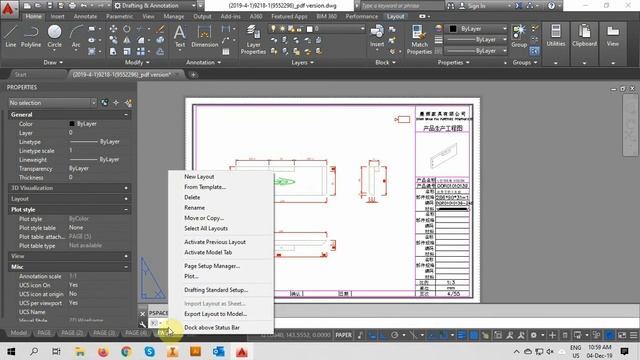Click the Help question mark icon

pyautogui.click(x=551, y=6)
